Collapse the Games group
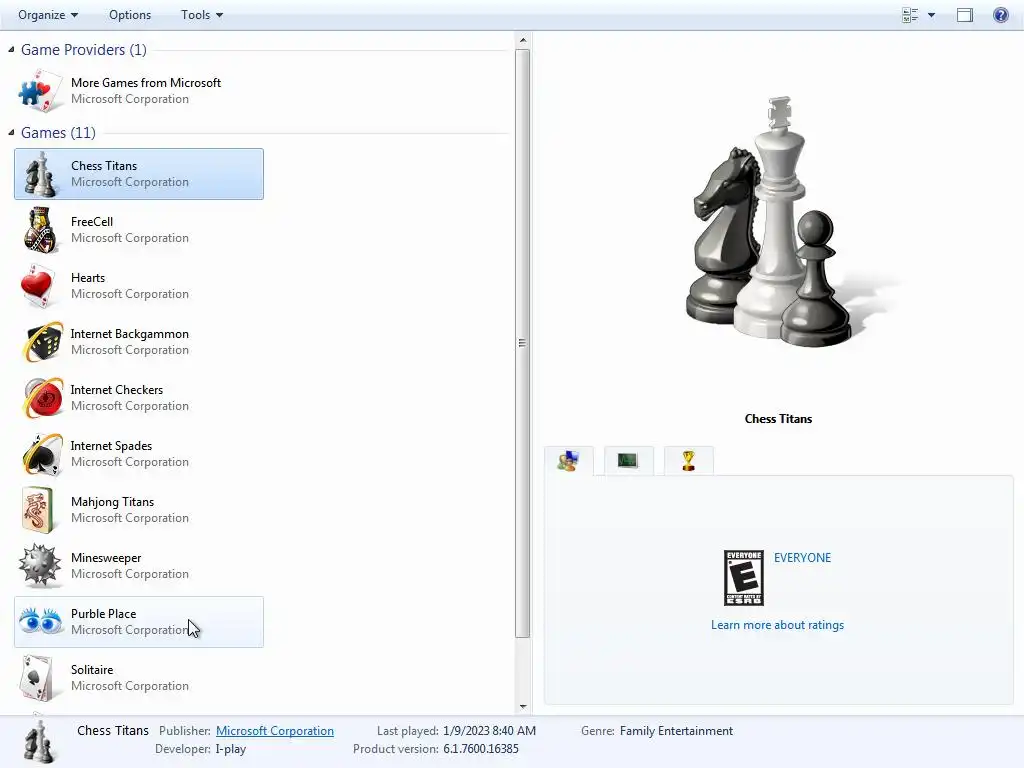Viewport: 1024px width, 768px height. coord(11,133)
